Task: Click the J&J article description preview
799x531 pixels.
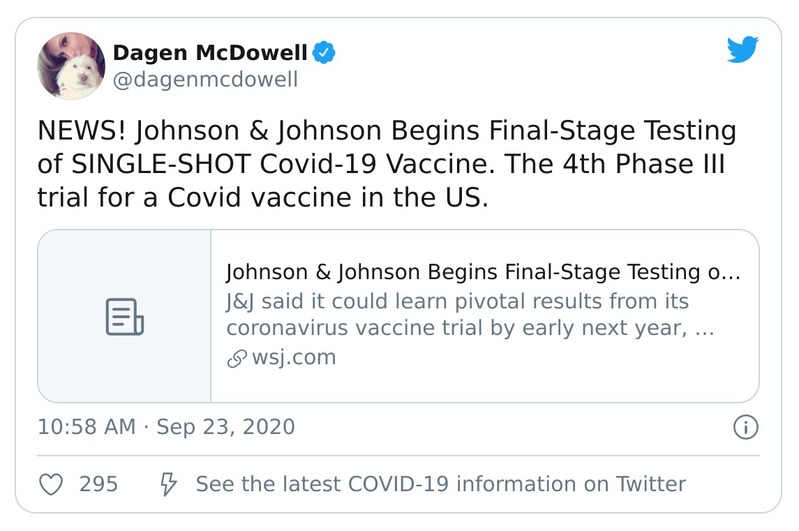Action: click(x=470, y=315)
